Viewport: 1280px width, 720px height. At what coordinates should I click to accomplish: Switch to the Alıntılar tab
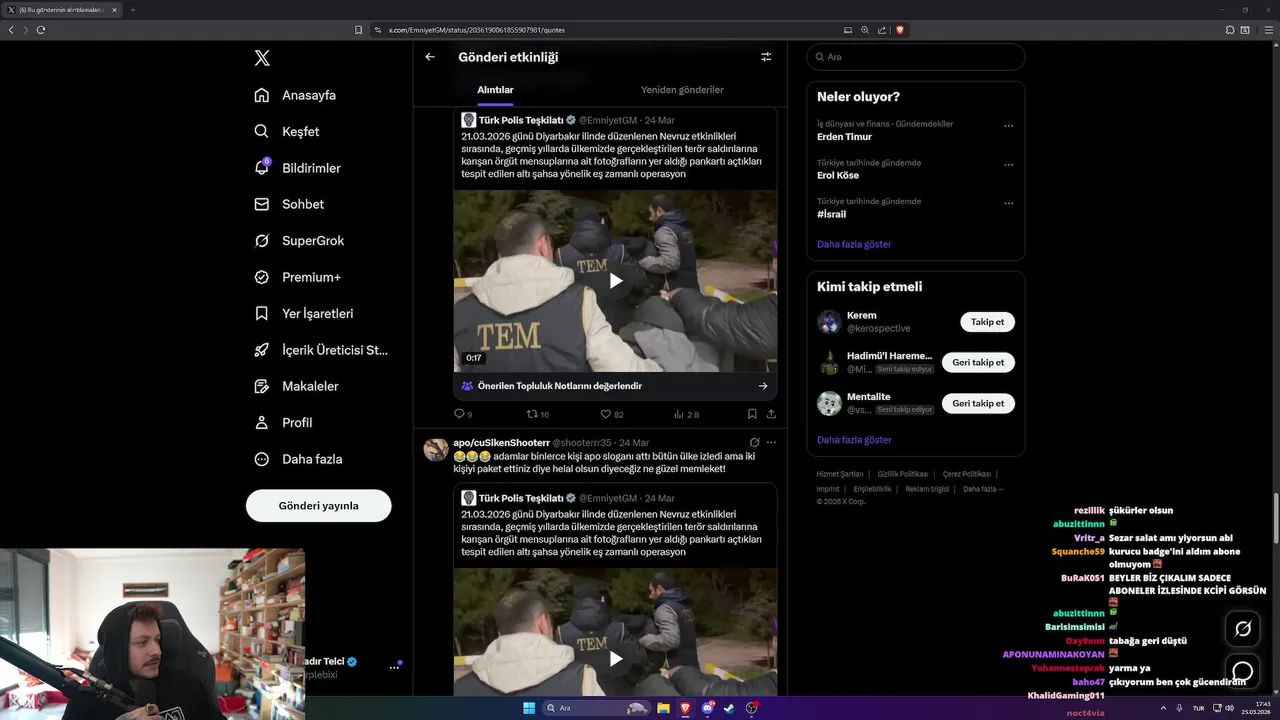[x=495, y=90]
